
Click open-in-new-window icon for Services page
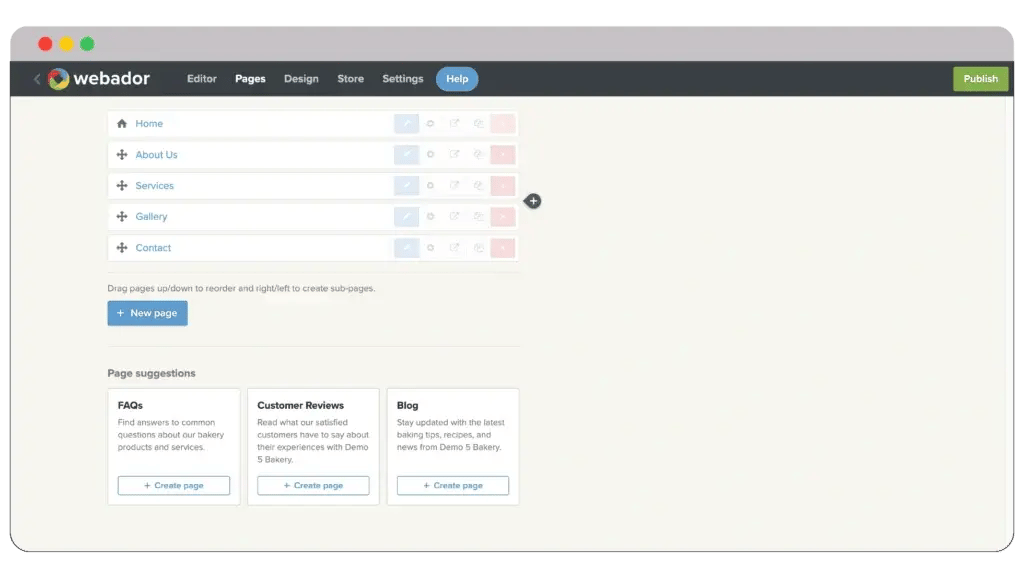pyautogui.click(x=455, y=186)
